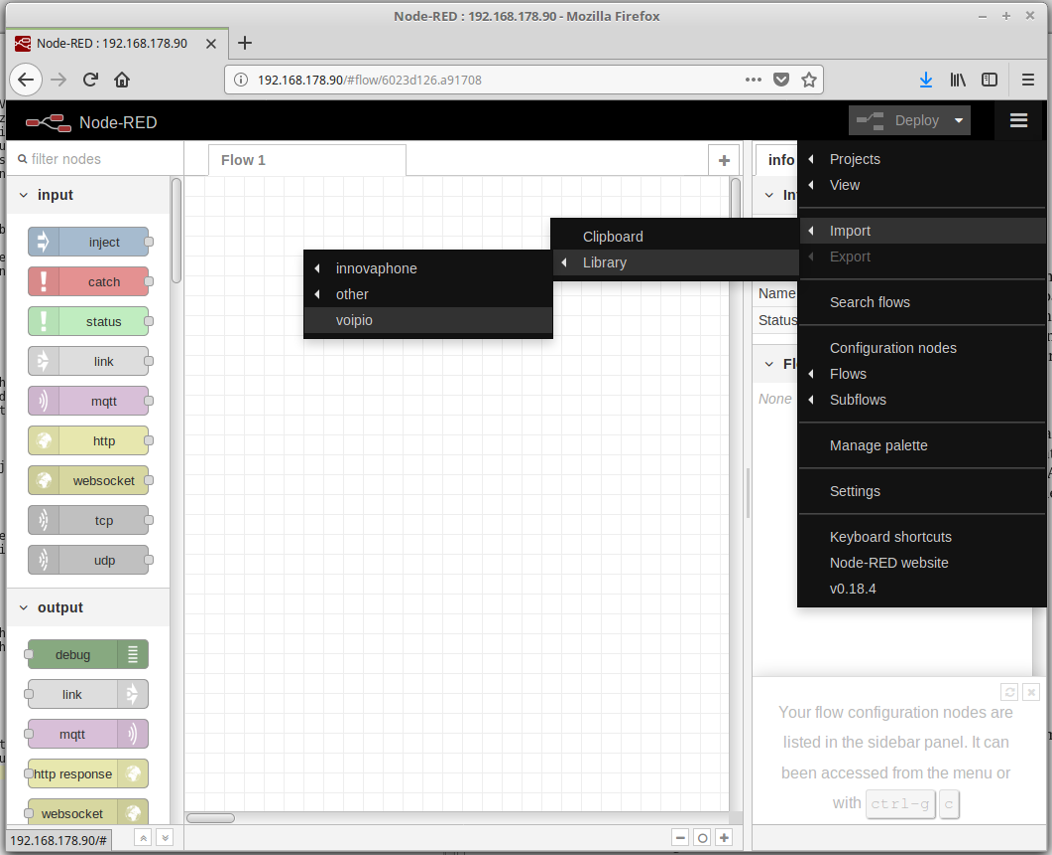Close the configuration nodes tip box
The image size is (1052, 855).
point(1031,692)
